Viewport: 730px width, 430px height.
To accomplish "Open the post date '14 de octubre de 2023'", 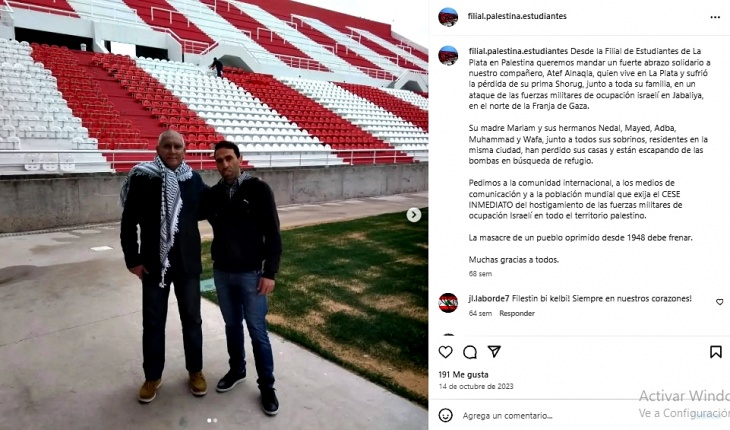I will (476, 386).
